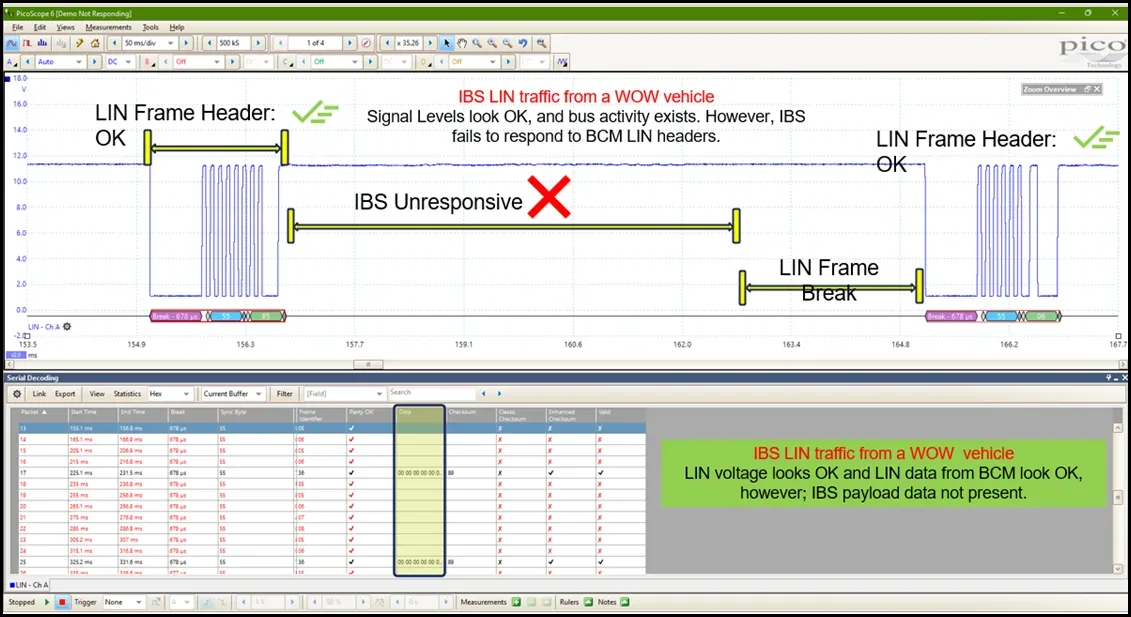Select the window zoom magnifier tool
The height and width of the screenshot is (617, 1131).
tap(477, 43)
